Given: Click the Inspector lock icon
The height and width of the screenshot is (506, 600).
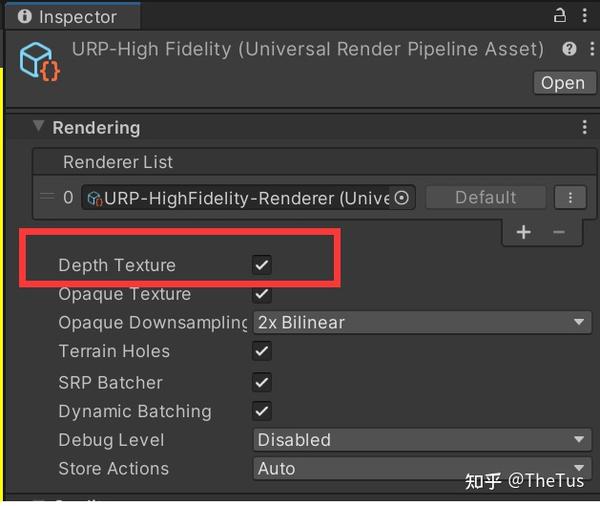Looking at the screenshot, I should point(560,15).
